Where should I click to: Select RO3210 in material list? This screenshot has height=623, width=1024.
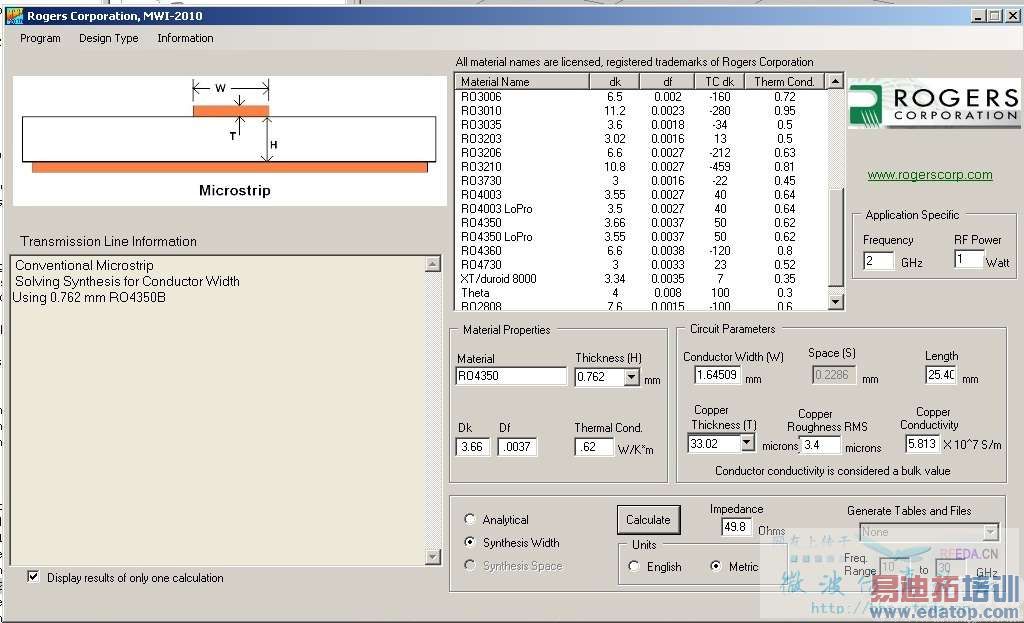481,167
